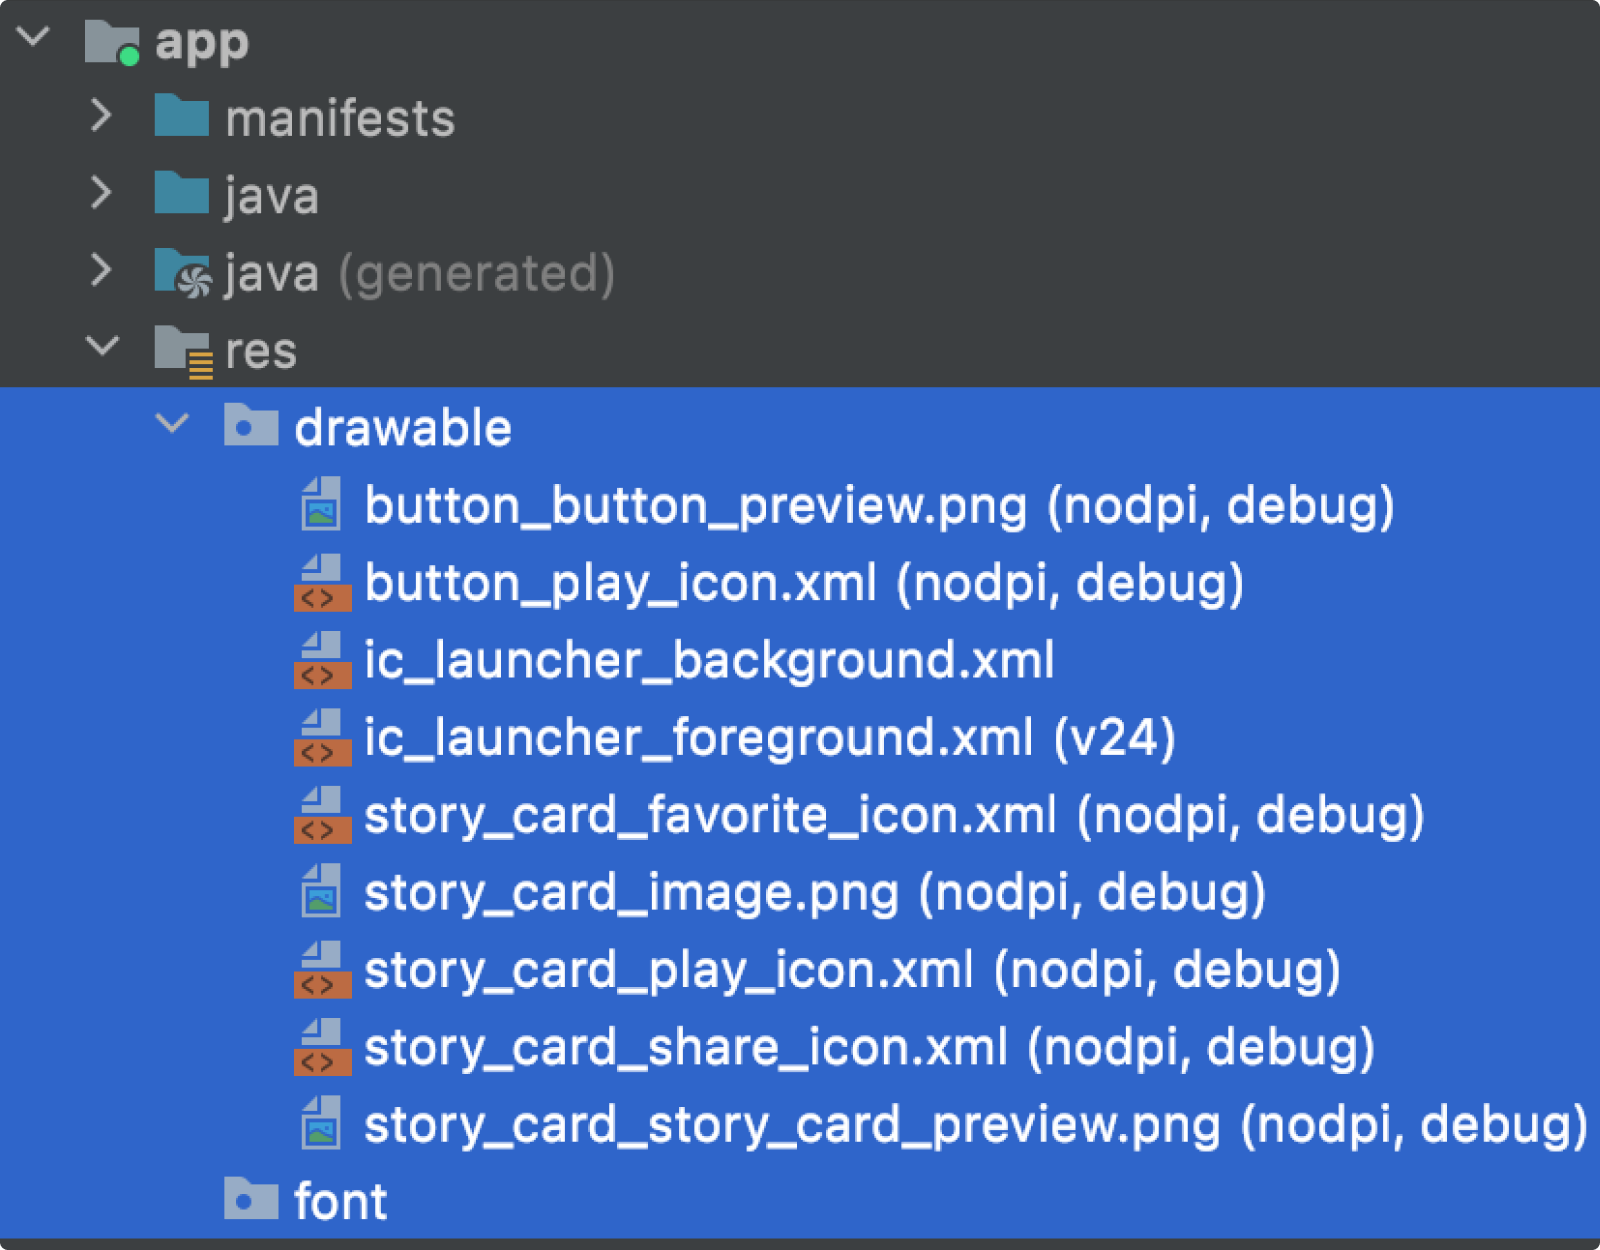Screen dimensions: 1600x1250
Task: Click the story_card_play_icon.xml file icon
Action: 322,969
